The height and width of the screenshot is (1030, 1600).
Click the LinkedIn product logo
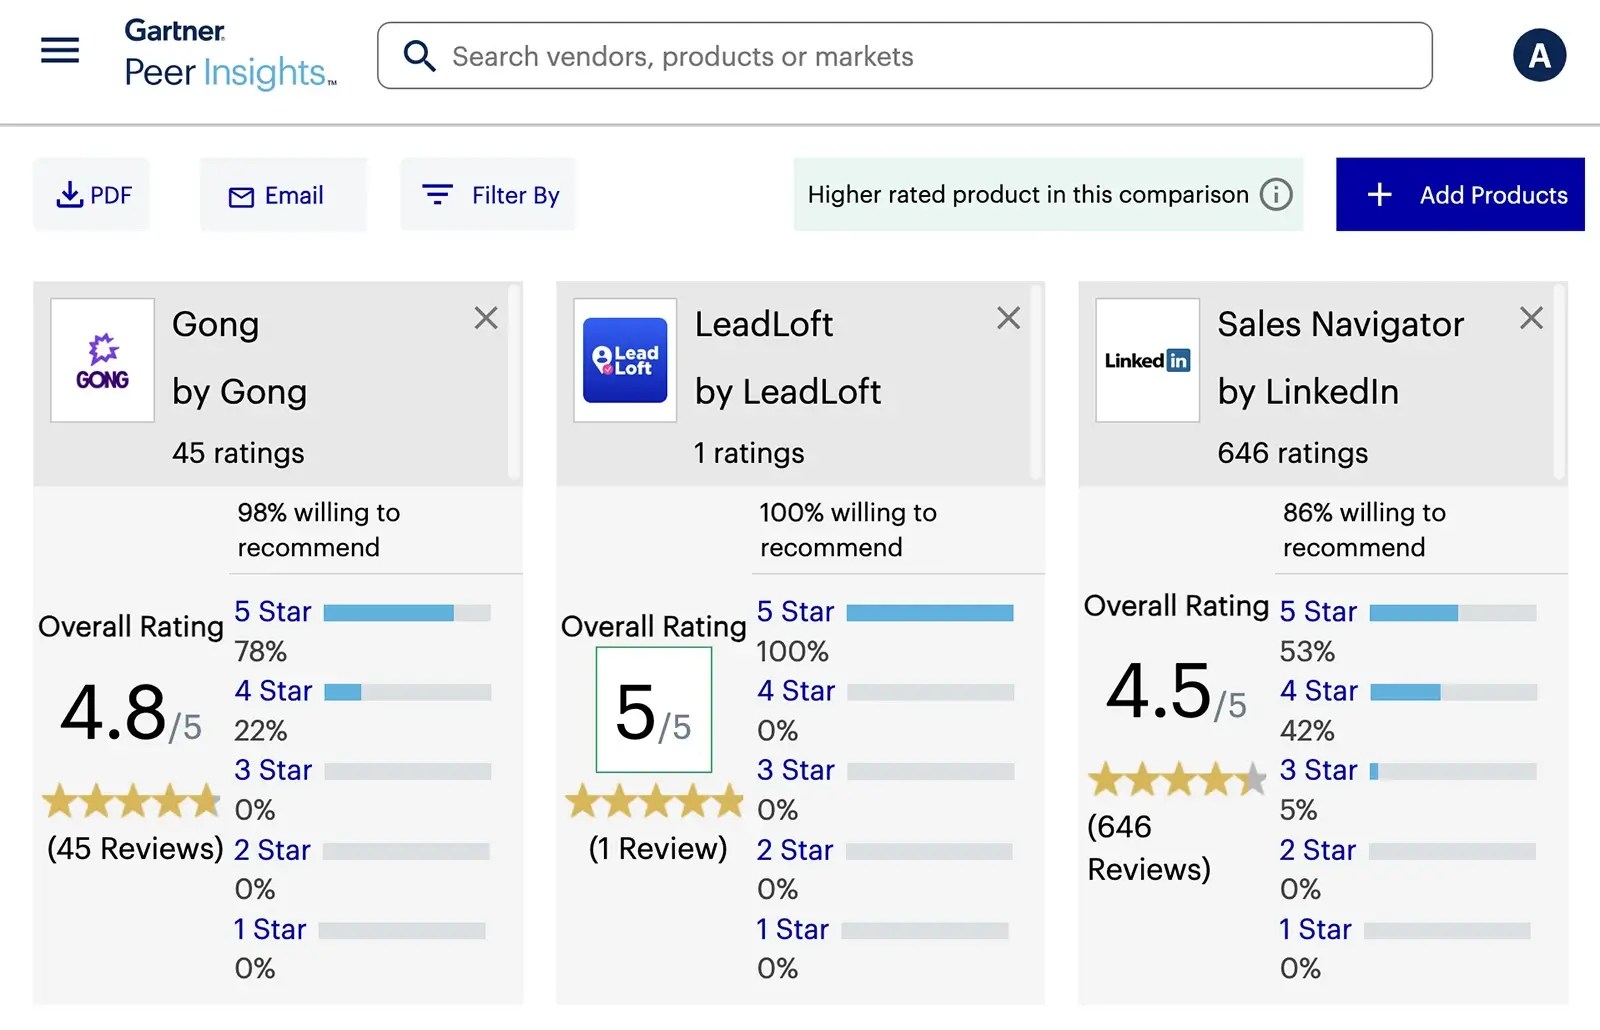[x=1148, y=360]
